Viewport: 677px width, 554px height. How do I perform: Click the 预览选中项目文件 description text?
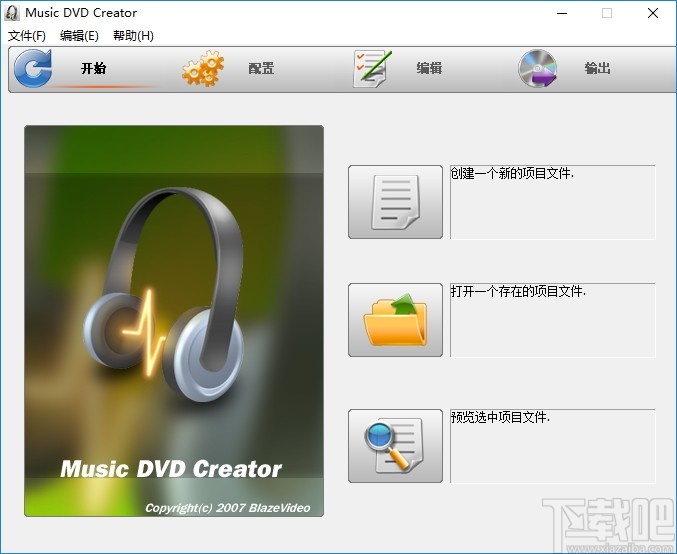(500, 417)
